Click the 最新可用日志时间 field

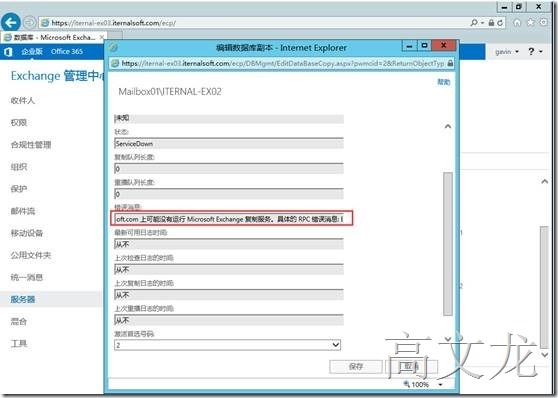(x=229, y=245)
